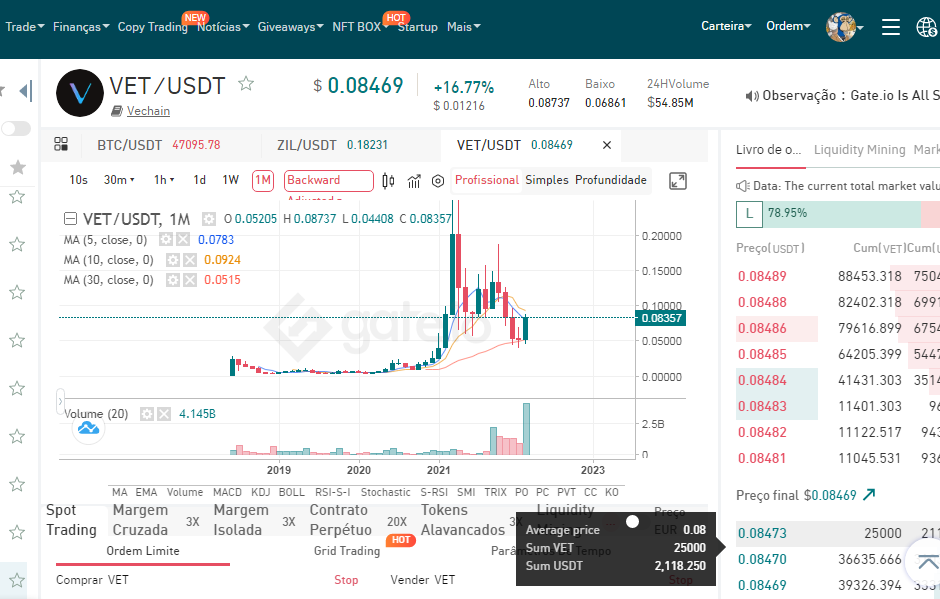Open Startup menu item
940x599 pixels.
click(418, 27)
